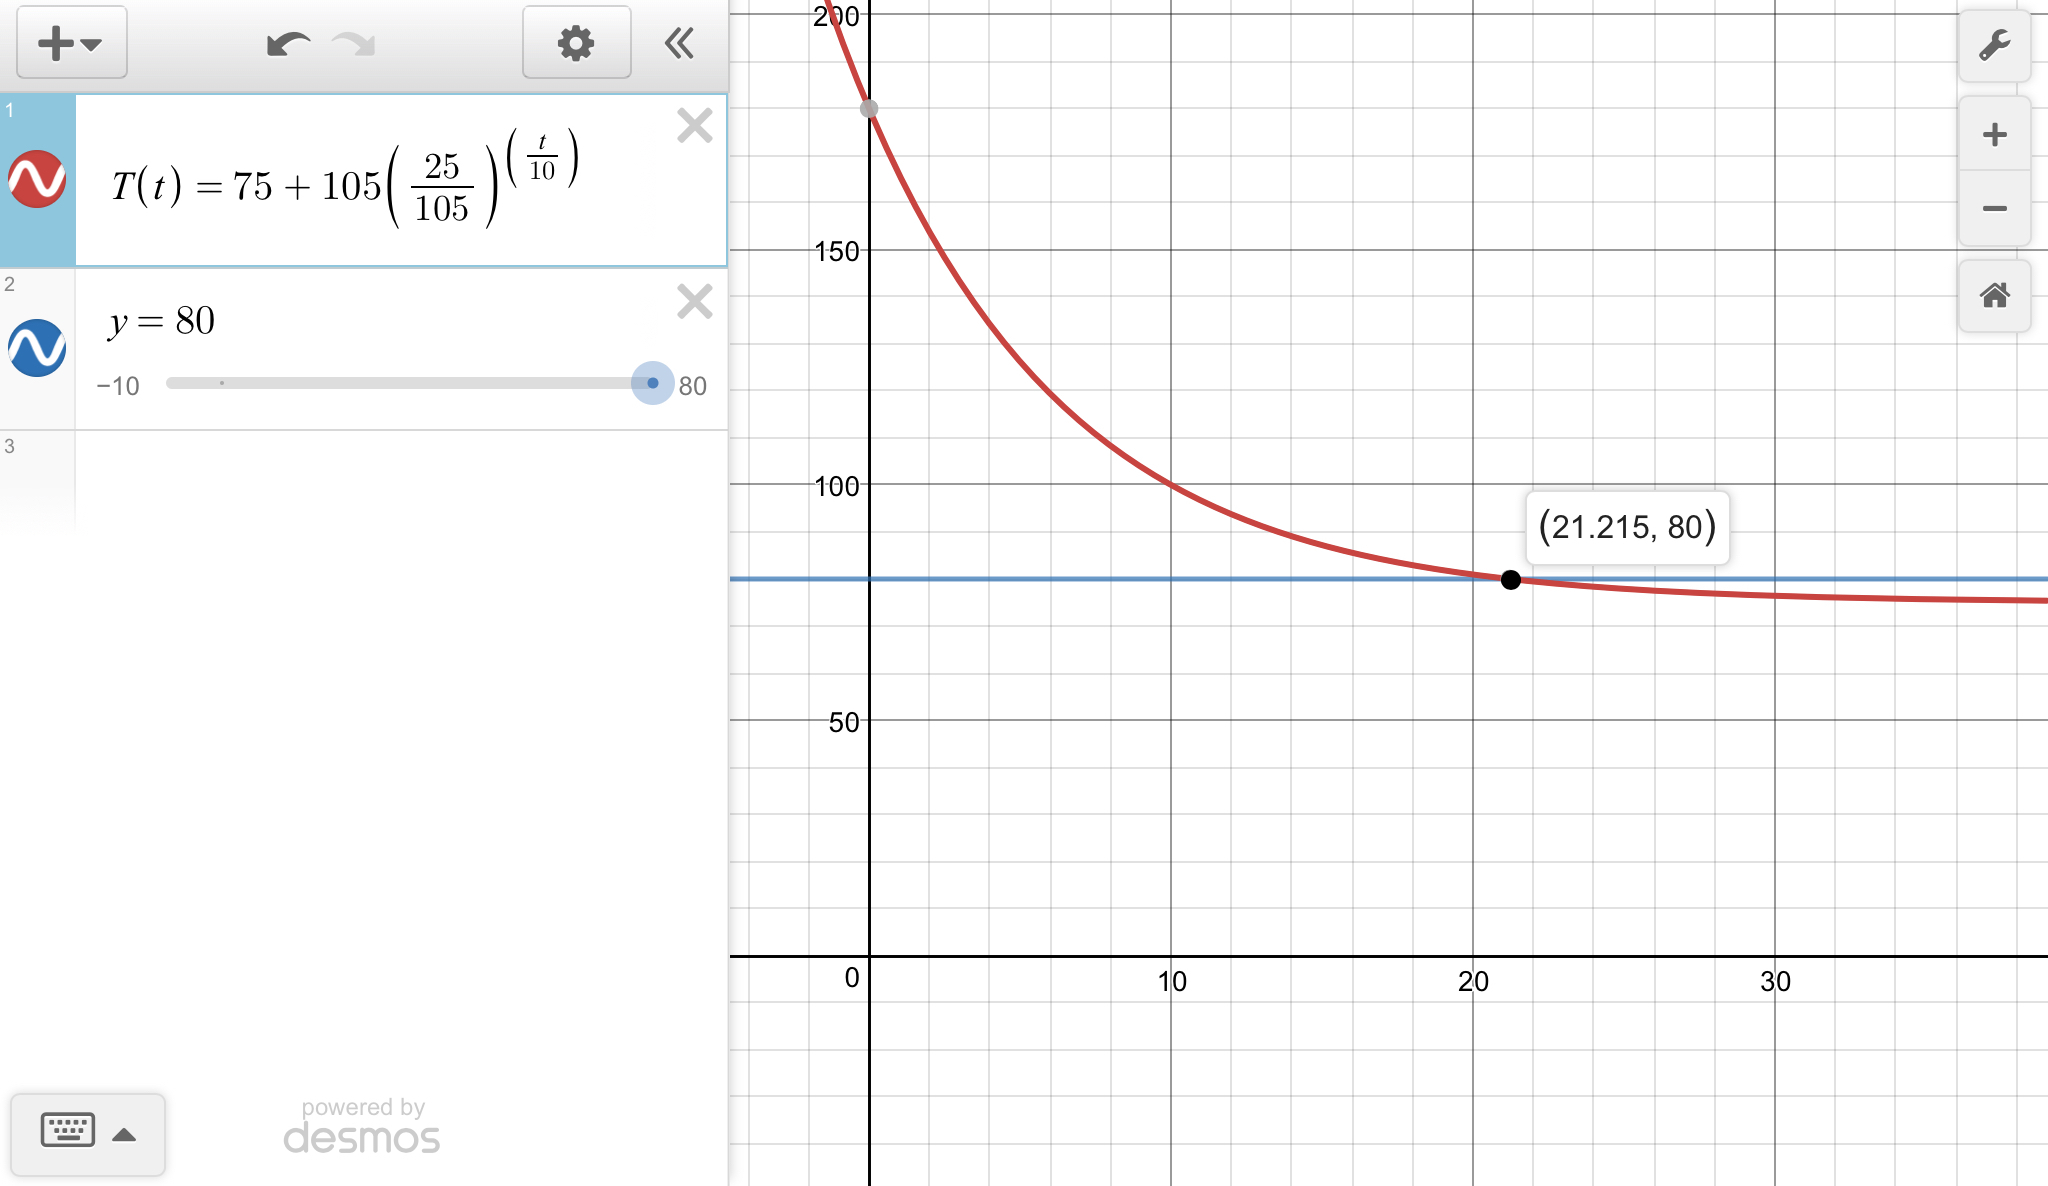Delete the T(t) expression
The height and width of the screenshot is (1186, 2048).
point(694,126)
